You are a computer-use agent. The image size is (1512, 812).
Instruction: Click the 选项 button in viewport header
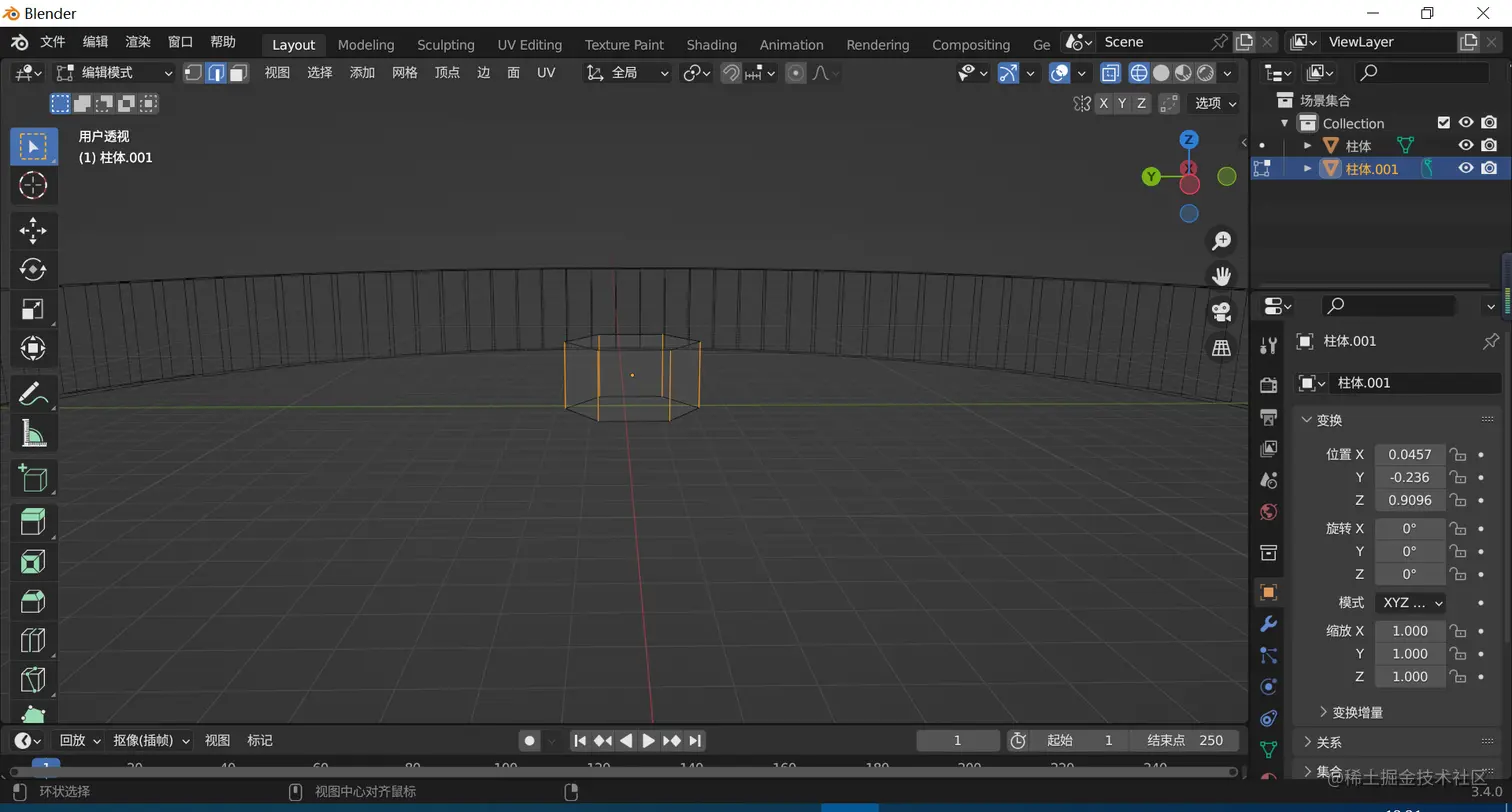pos(1215,103)
